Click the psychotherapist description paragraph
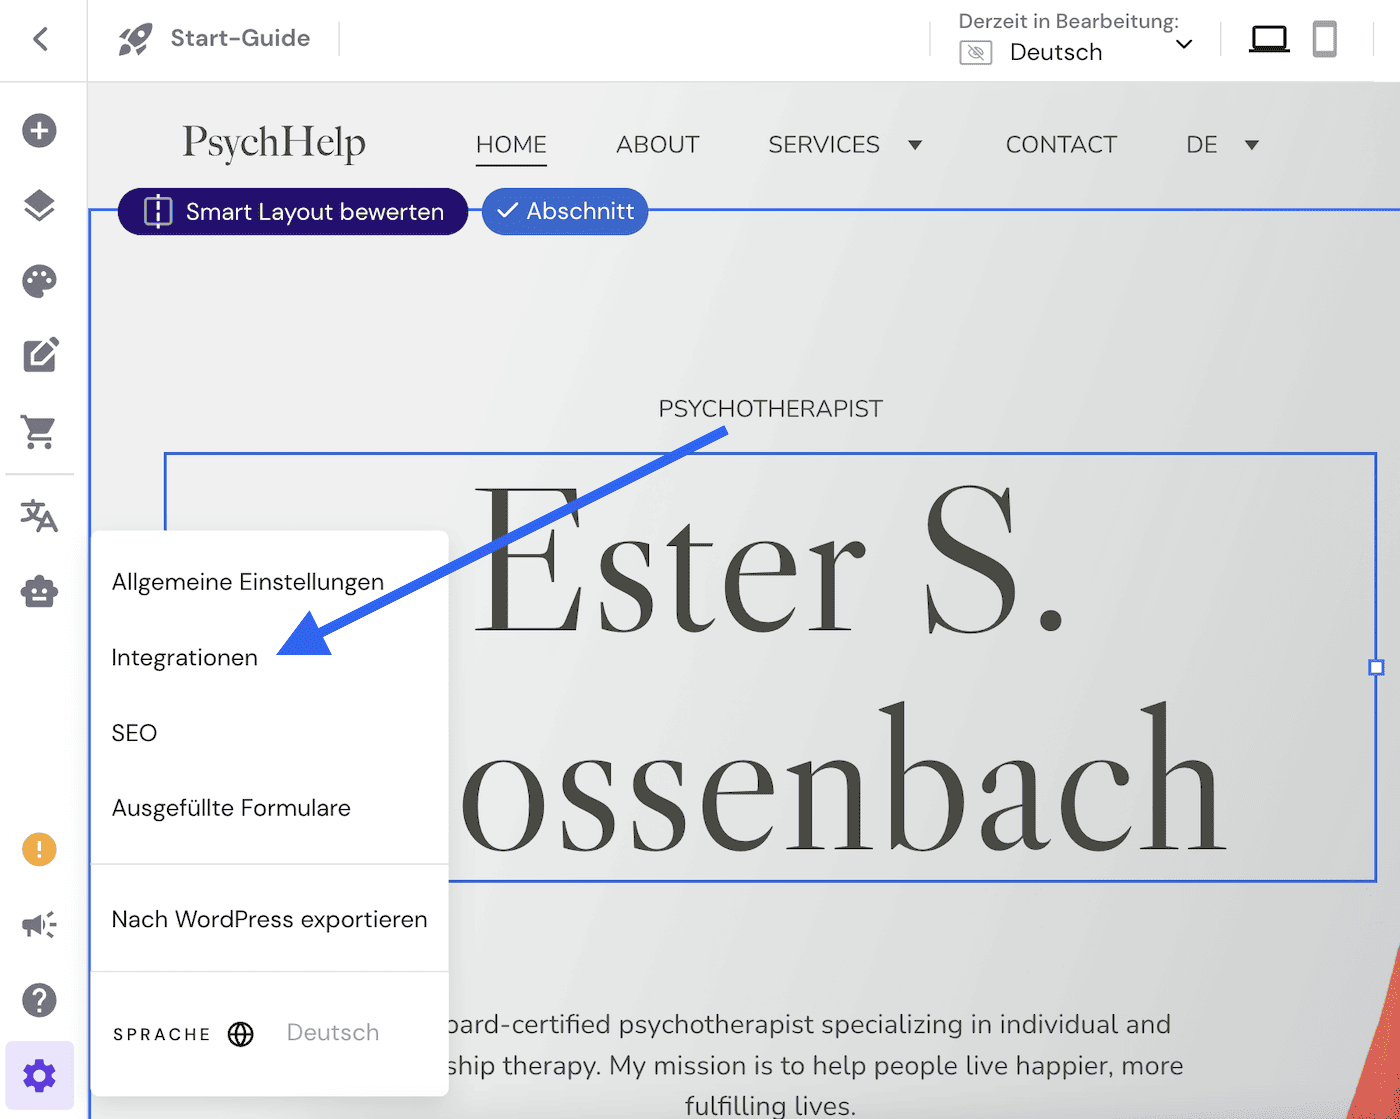 click(x=815, y=1065)
